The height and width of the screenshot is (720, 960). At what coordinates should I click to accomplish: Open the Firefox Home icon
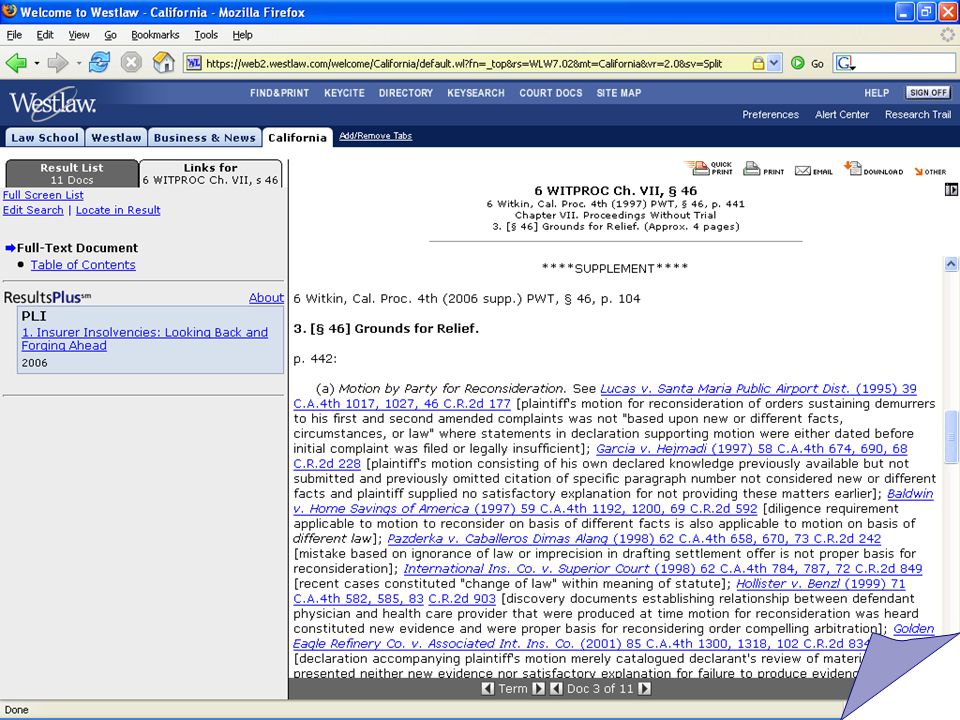(163, 62)
